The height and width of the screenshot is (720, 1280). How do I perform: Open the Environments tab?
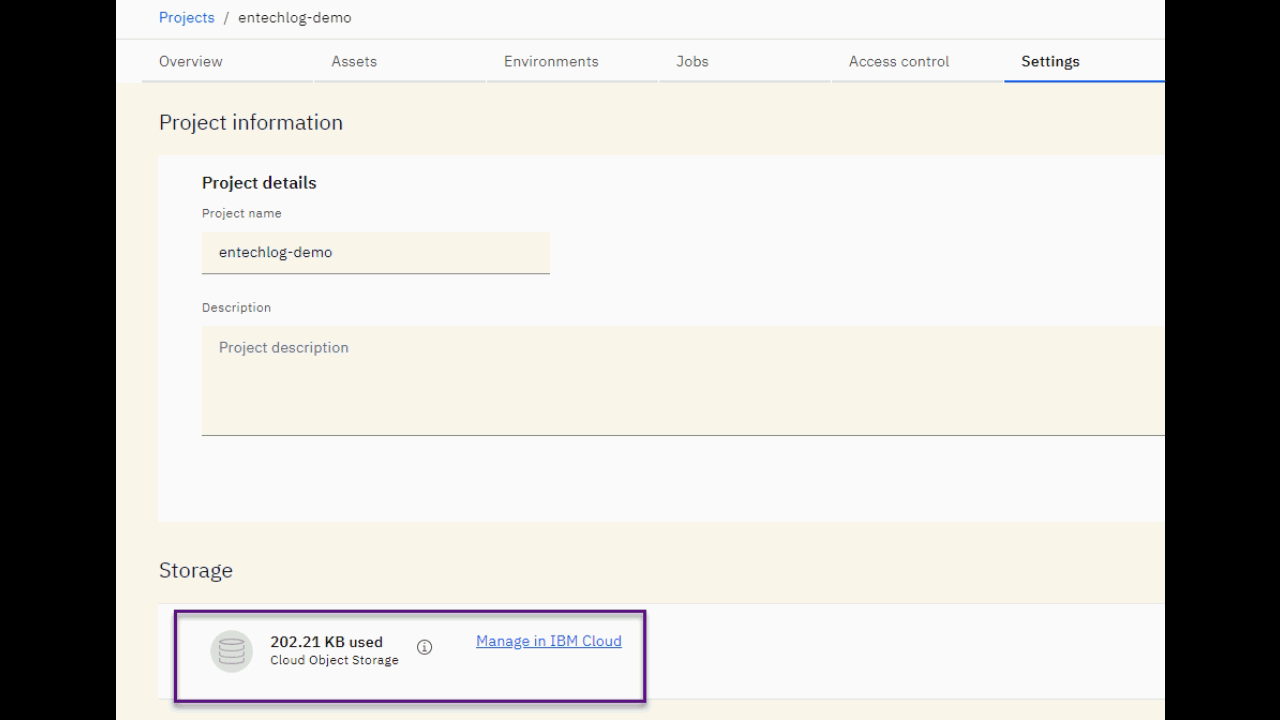click(551, 61)
